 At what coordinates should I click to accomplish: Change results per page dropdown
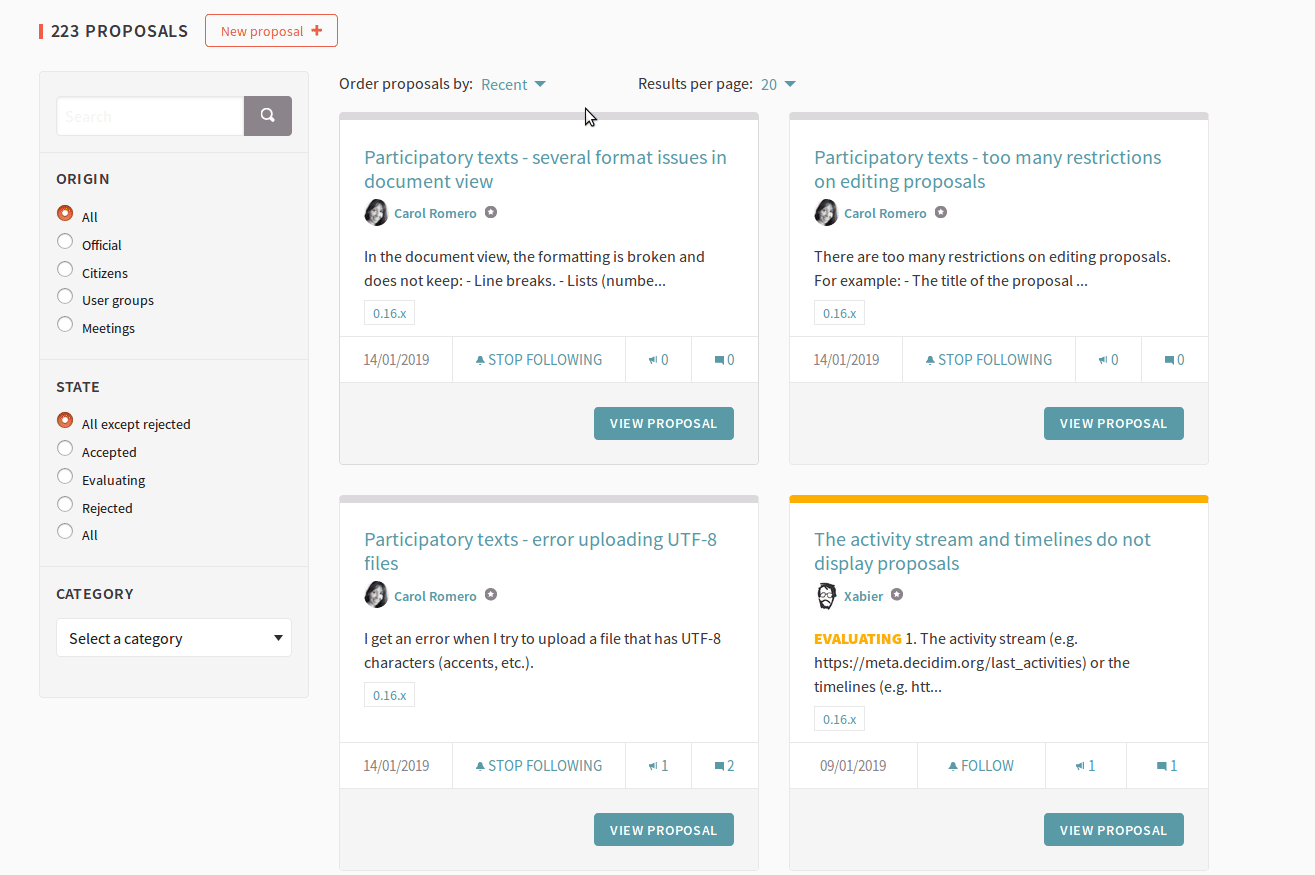(778, 85)
